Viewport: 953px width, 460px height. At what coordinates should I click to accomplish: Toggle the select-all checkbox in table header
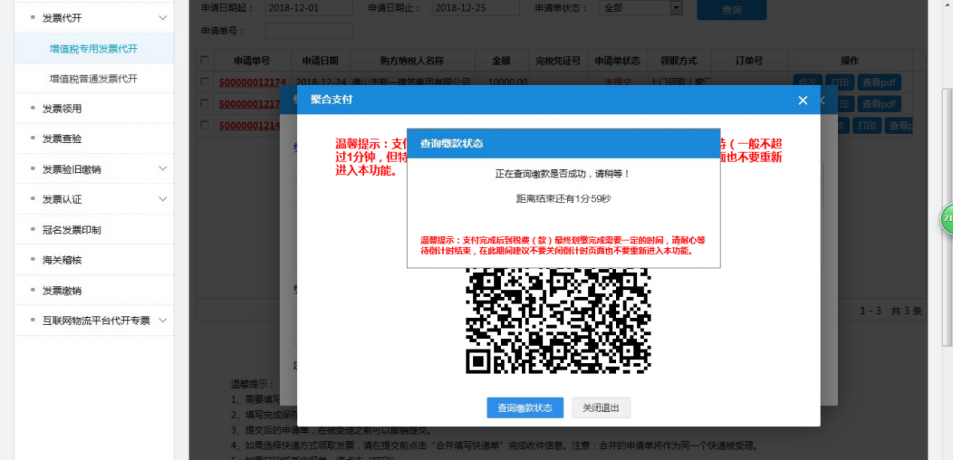click(x=205, y=60)
